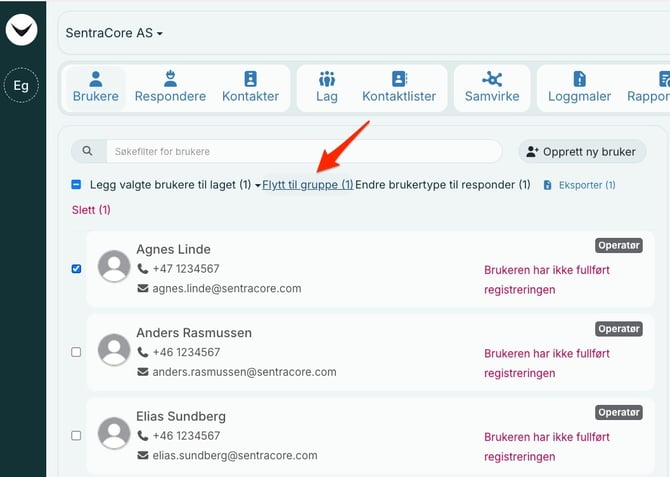670x477 pixels.
Task: Toggle the select-all users checkbox
Action: [77, 185]
